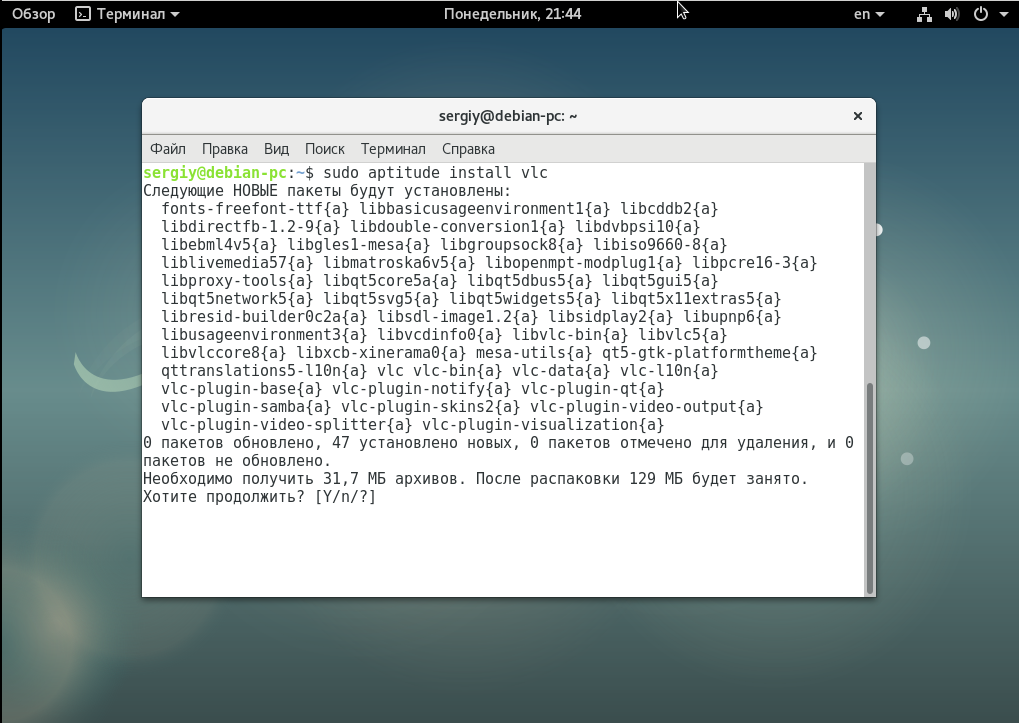Close the sergiy@debian-pc terminal window

pyautogui.click(x=857, y=116)
